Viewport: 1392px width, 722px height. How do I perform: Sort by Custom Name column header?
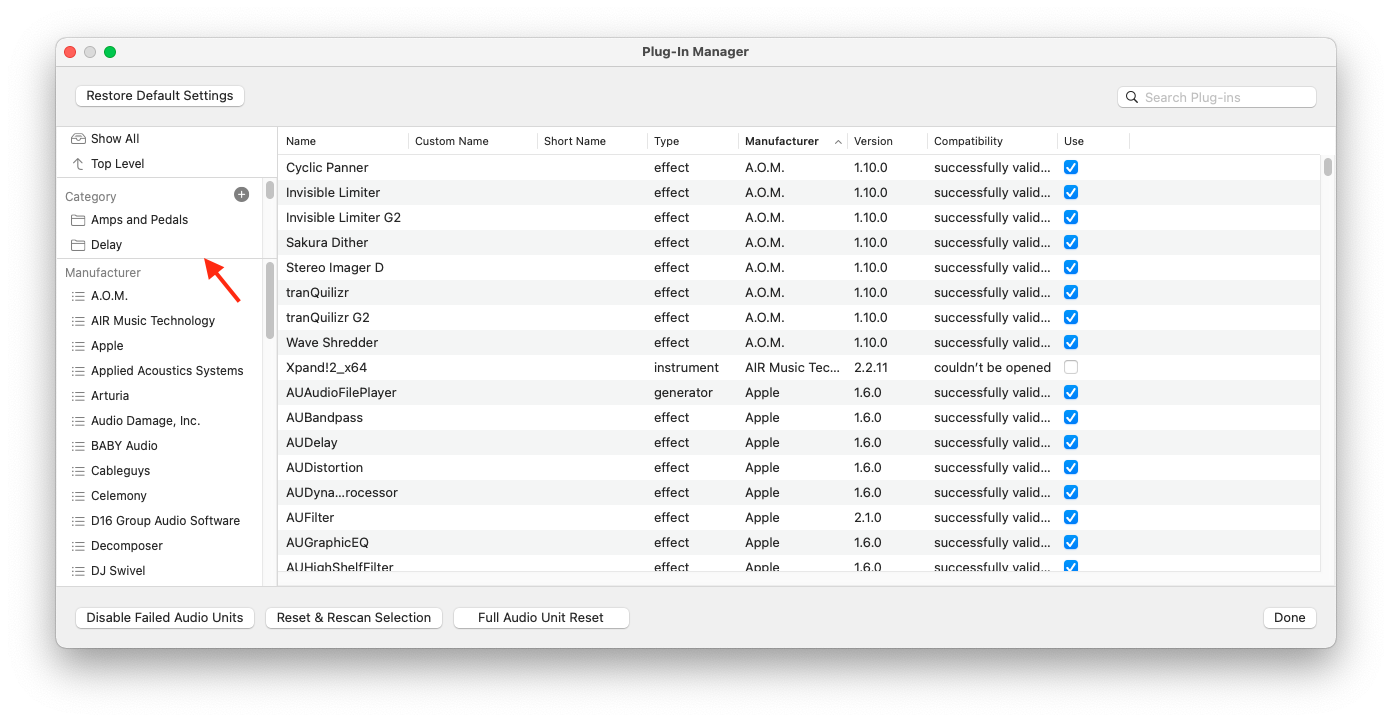473,141
